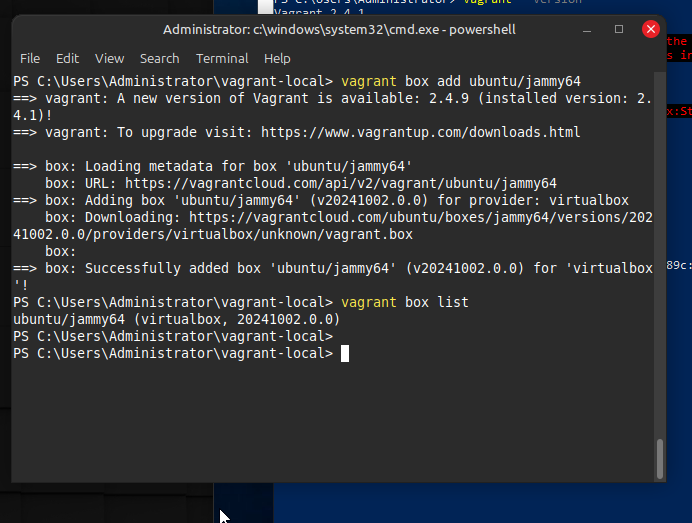This screenshot has width=692, height=523.
Task: Click the vagrantup.com downloads URL
Action: coord(420,132)
